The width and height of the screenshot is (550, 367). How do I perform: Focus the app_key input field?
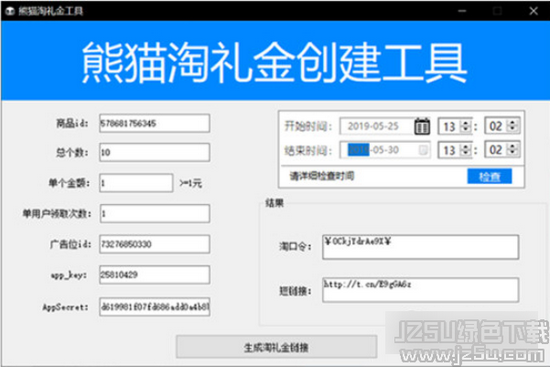[x=155, y=274]
